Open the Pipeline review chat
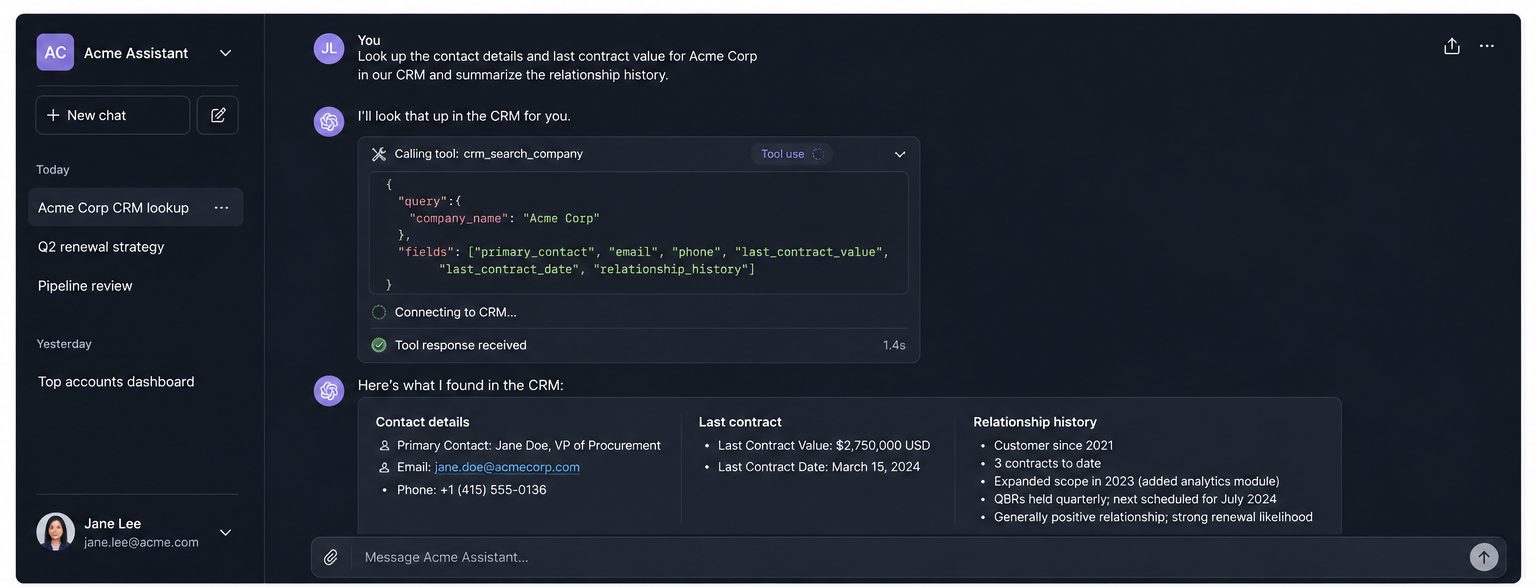Viewport: 1536px width, 588px height. tap(85, 285)
